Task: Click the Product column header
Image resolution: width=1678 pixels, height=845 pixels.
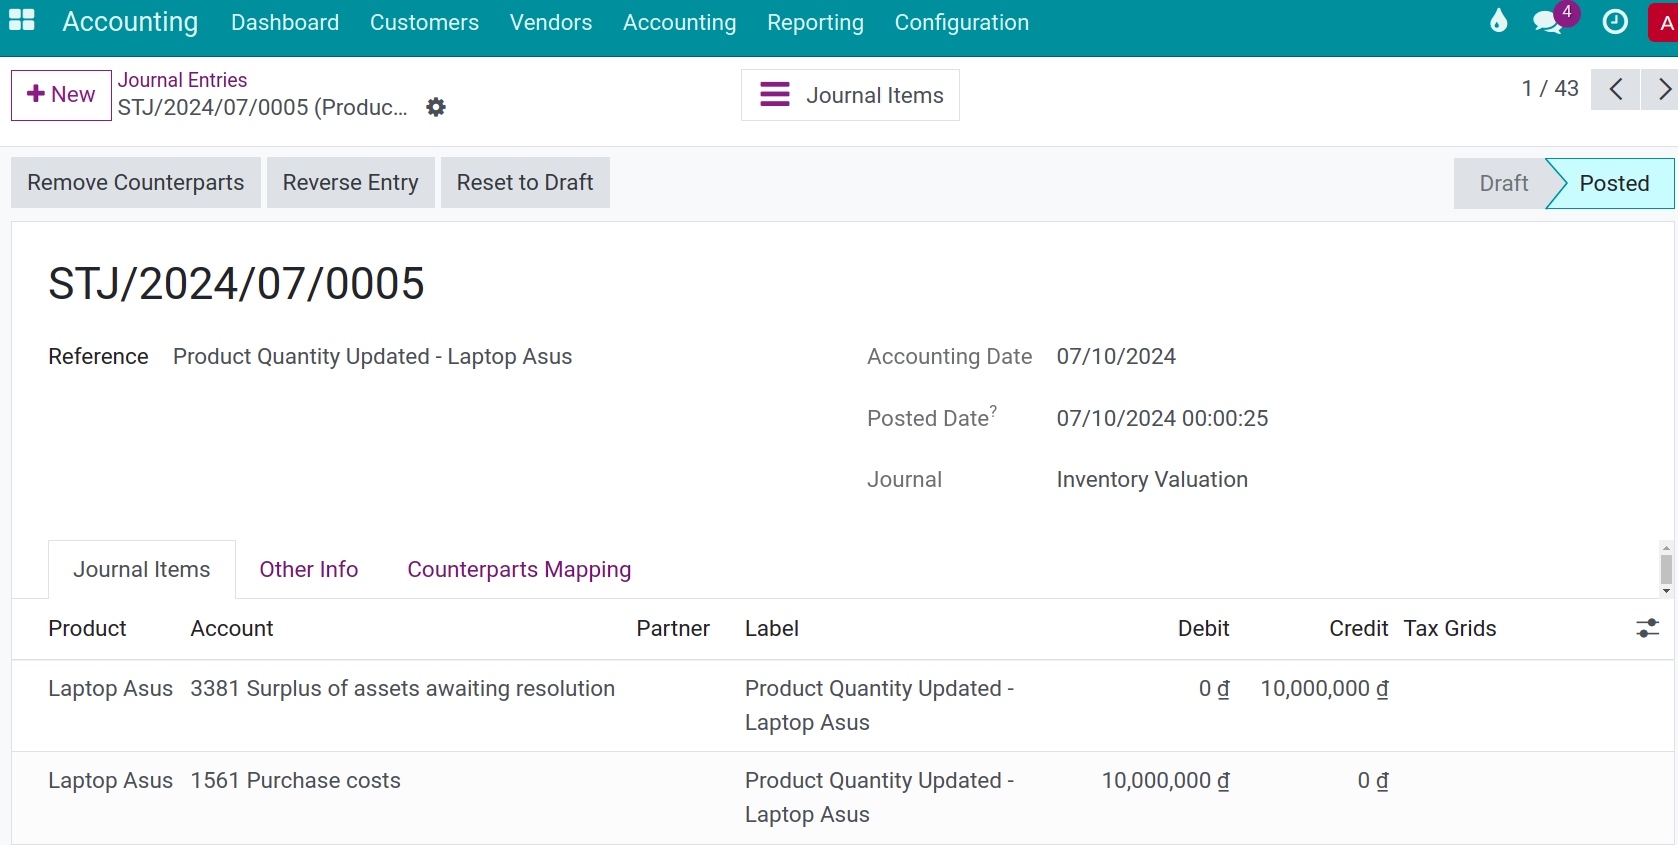Action: 88,629
